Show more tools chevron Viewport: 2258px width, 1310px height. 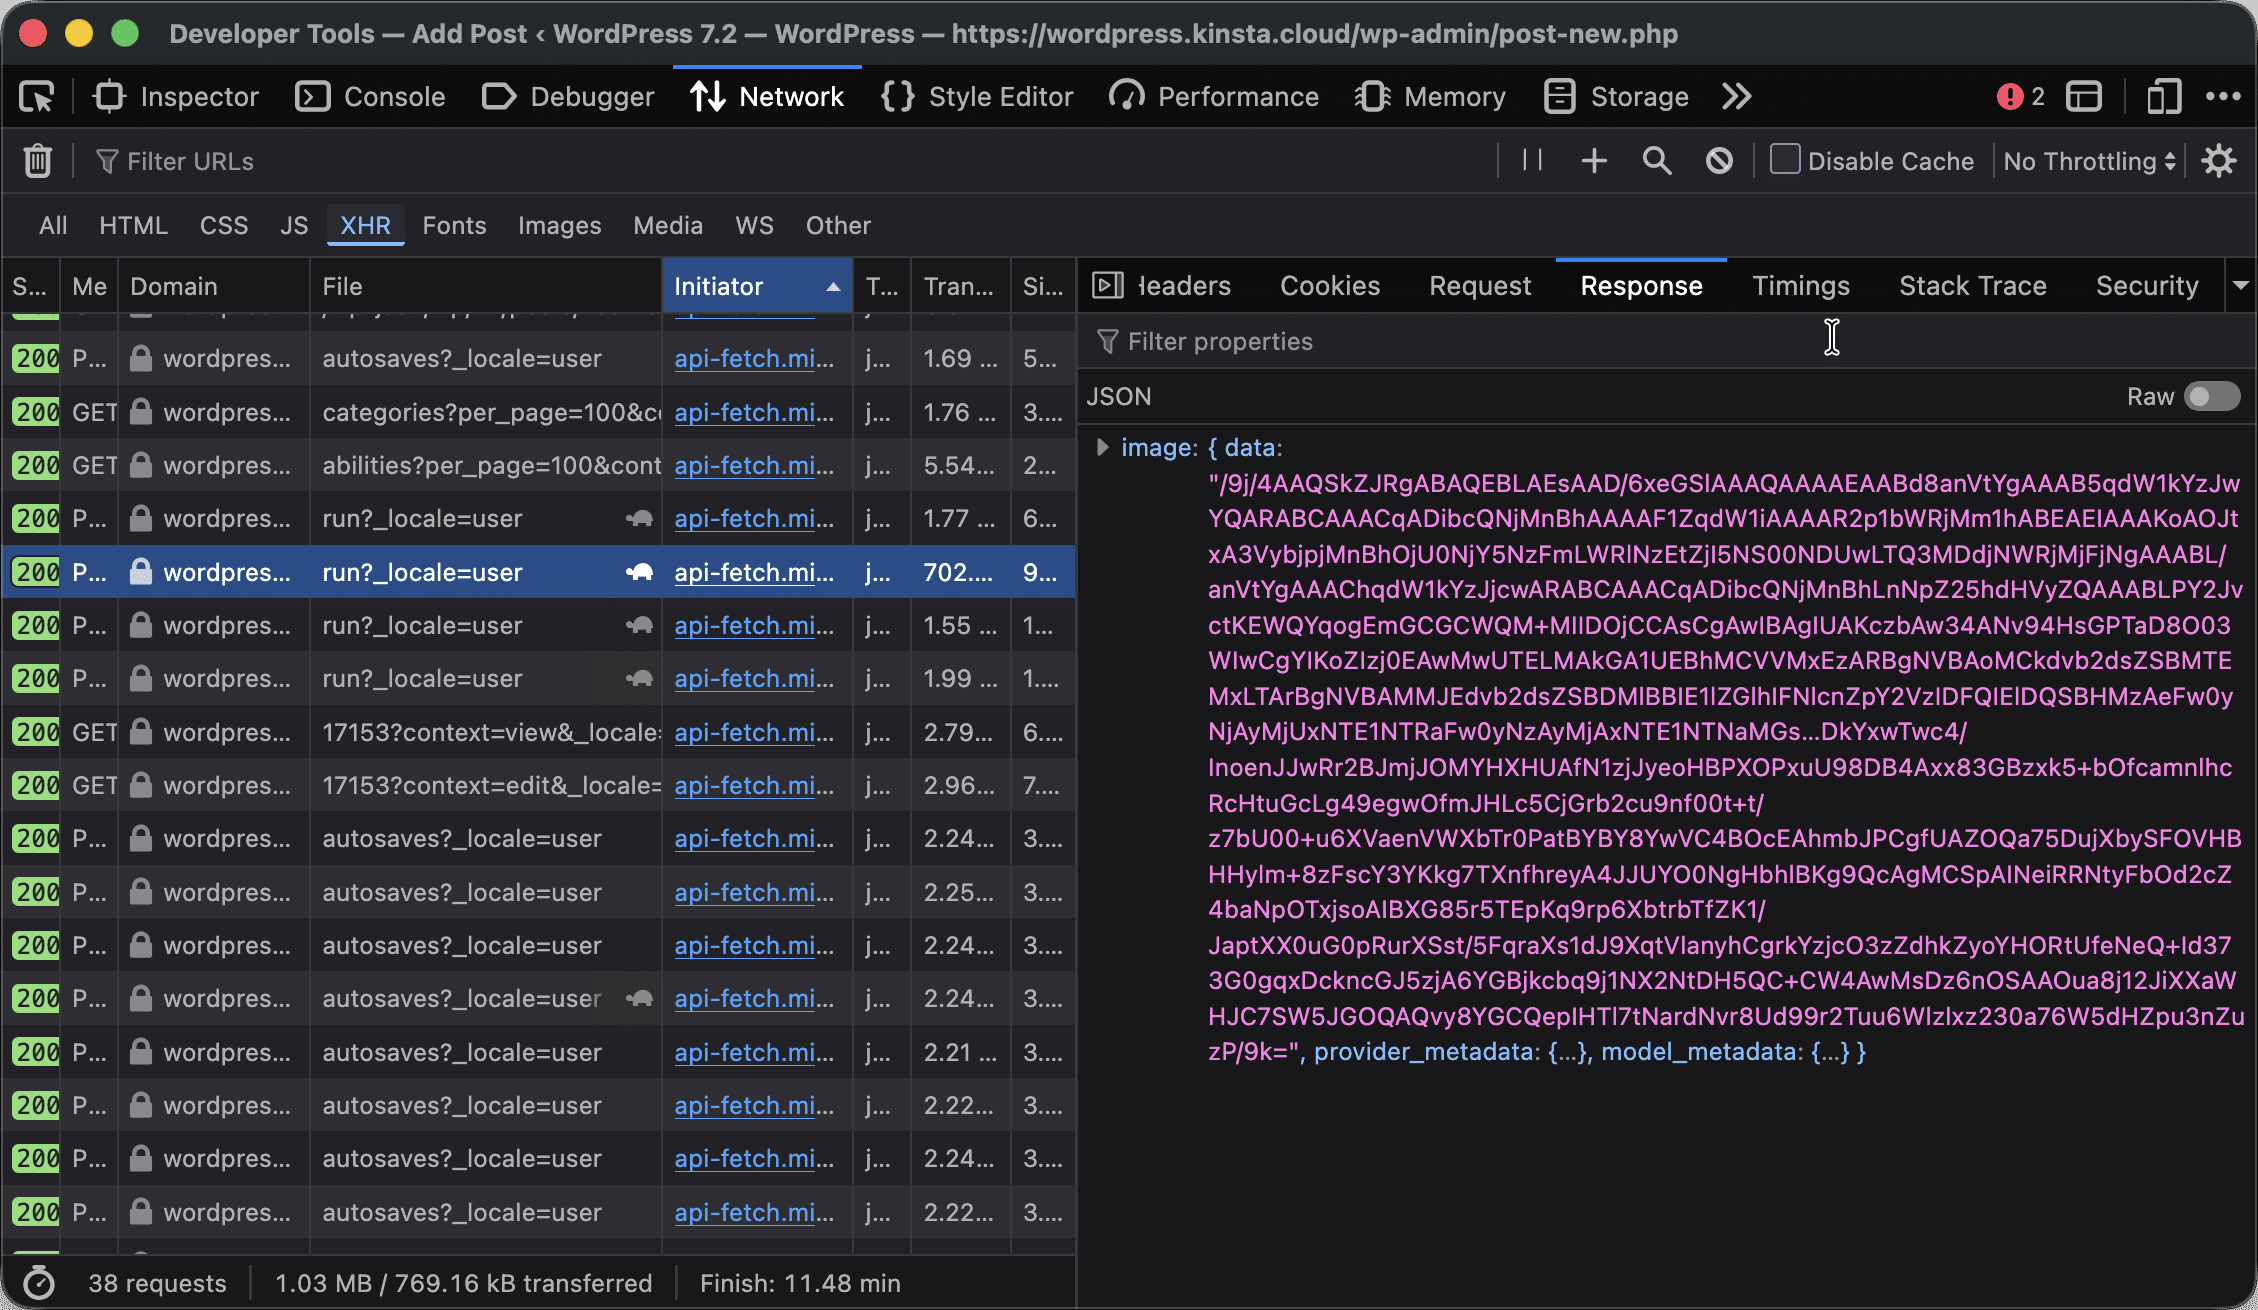tap(1737, 97)
